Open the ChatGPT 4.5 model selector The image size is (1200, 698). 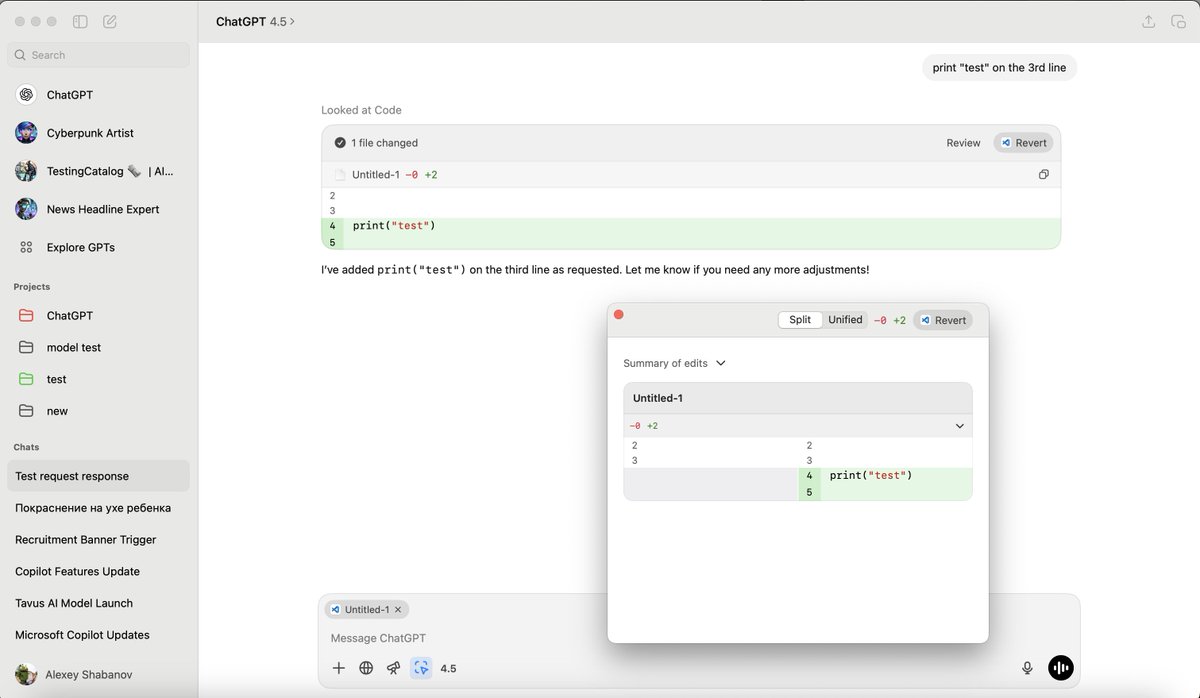(256, 21)
